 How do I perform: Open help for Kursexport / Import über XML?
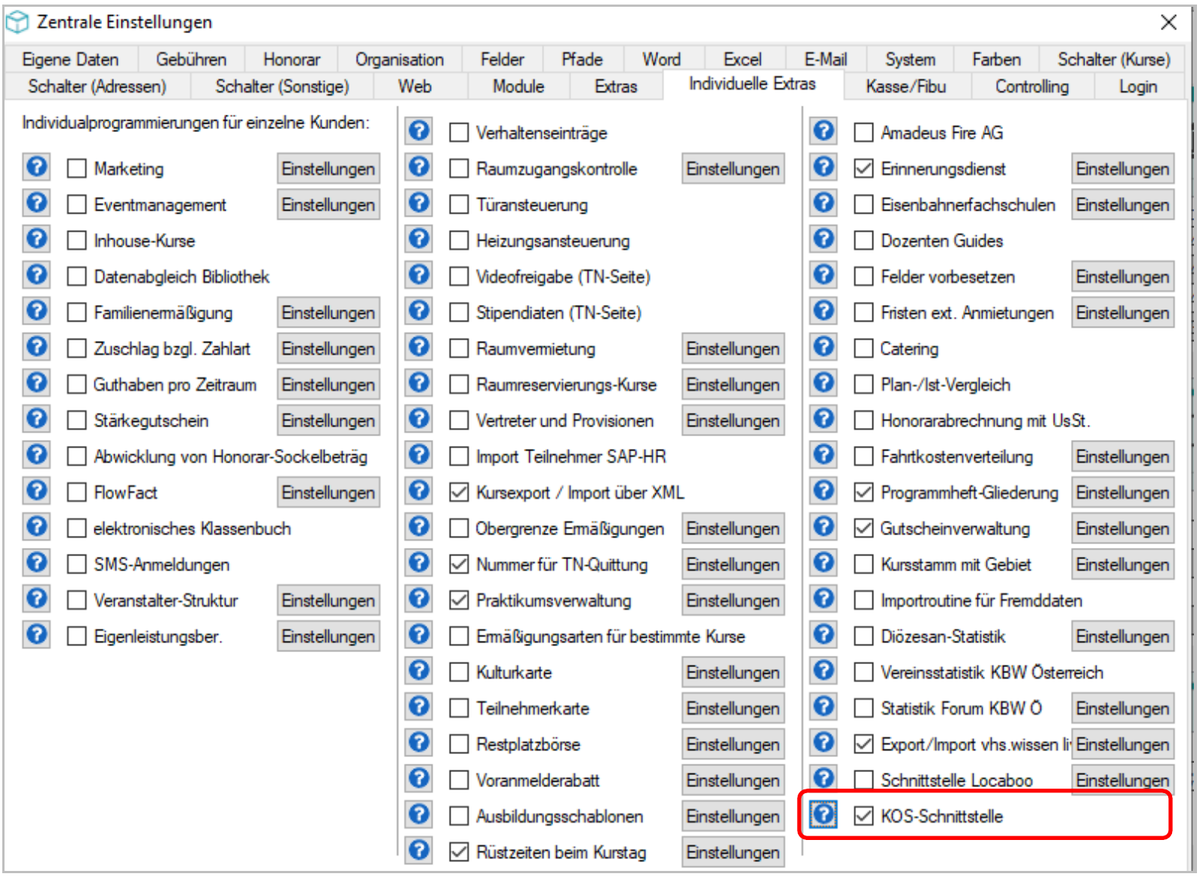pos(420,492)
